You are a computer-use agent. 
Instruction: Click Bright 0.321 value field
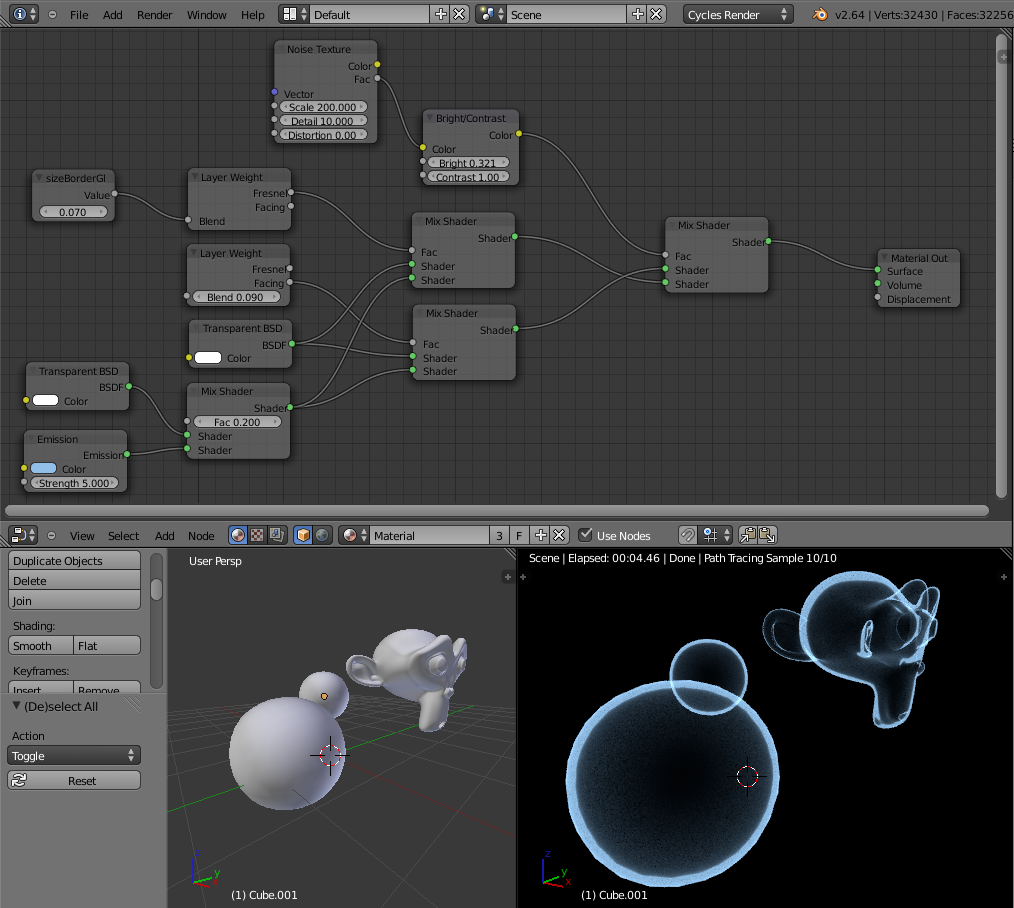468,163
